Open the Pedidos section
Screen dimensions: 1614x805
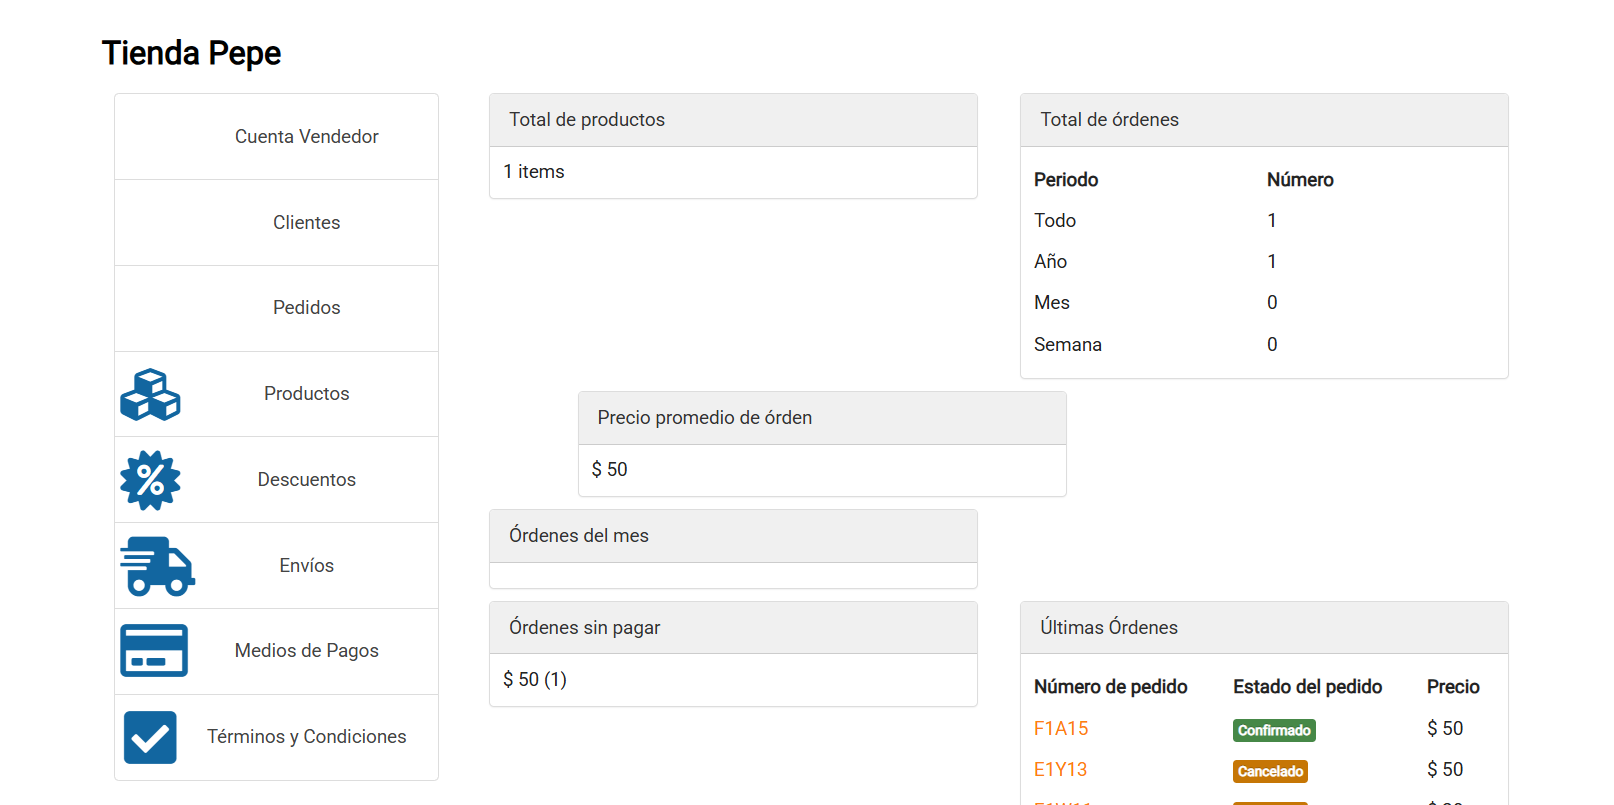pyautogui.click(x=306, y=308)
